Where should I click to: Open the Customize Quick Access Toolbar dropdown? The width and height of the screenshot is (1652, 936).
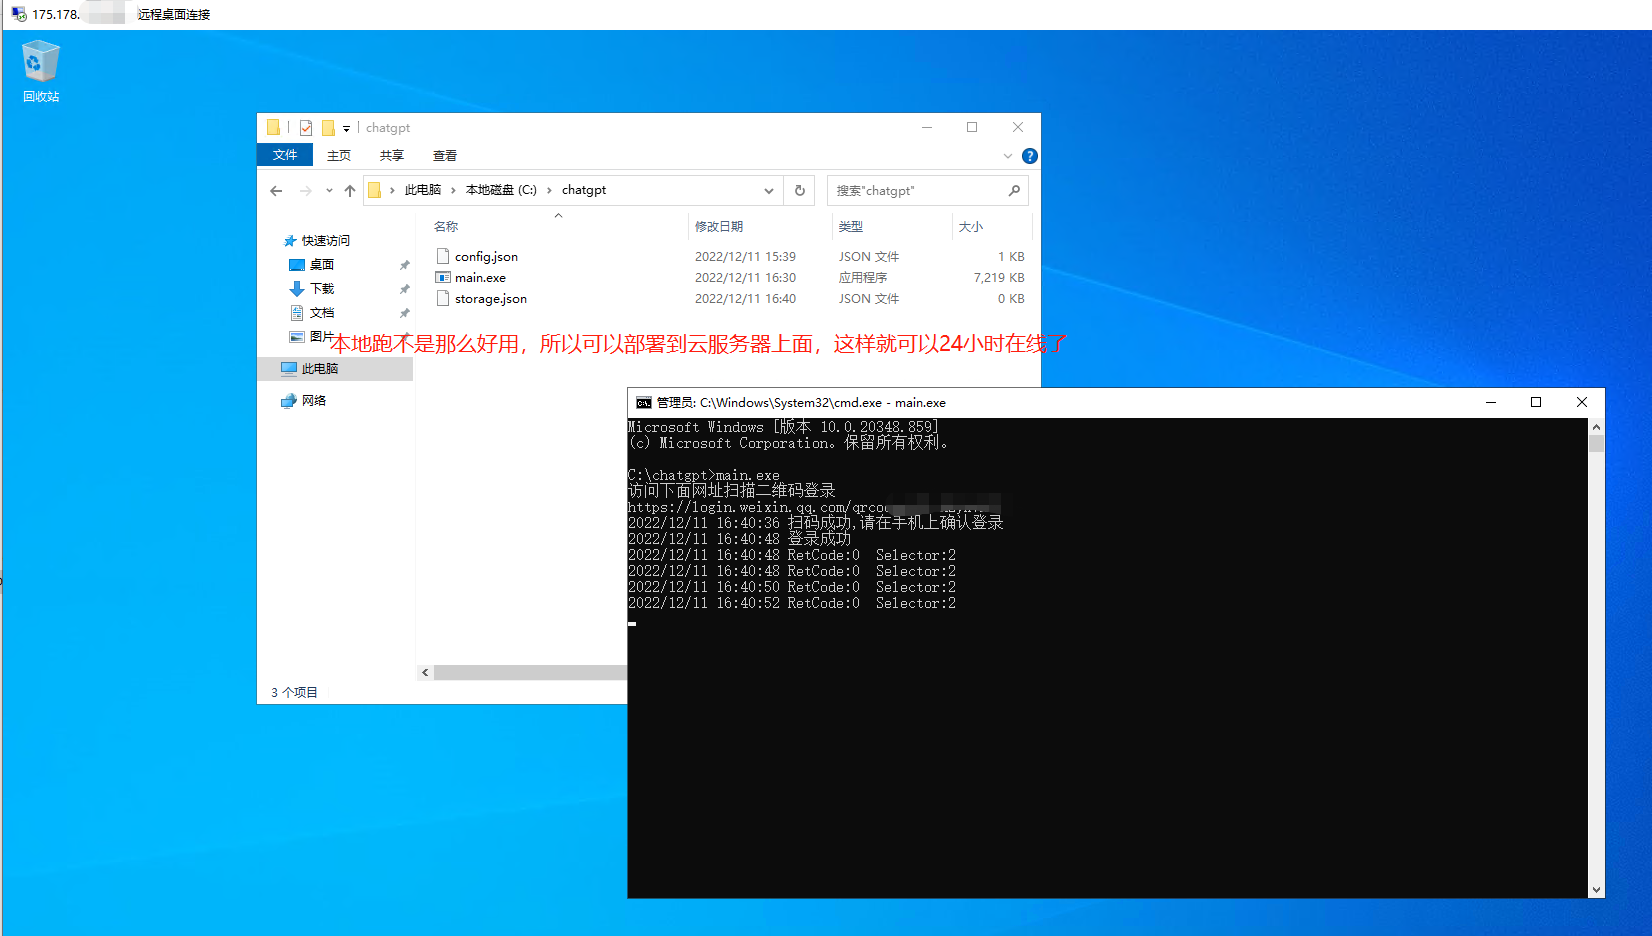(346, 128)
